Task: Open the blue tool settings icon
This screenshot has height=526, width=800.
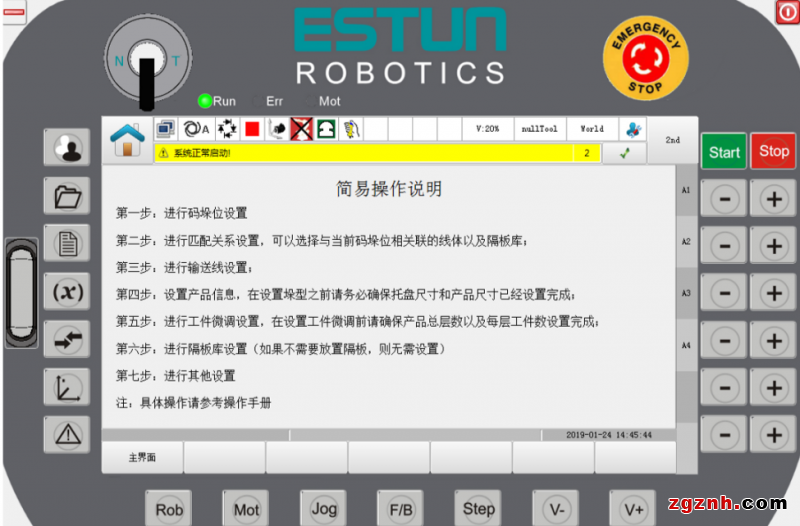Action: (633, 130)
